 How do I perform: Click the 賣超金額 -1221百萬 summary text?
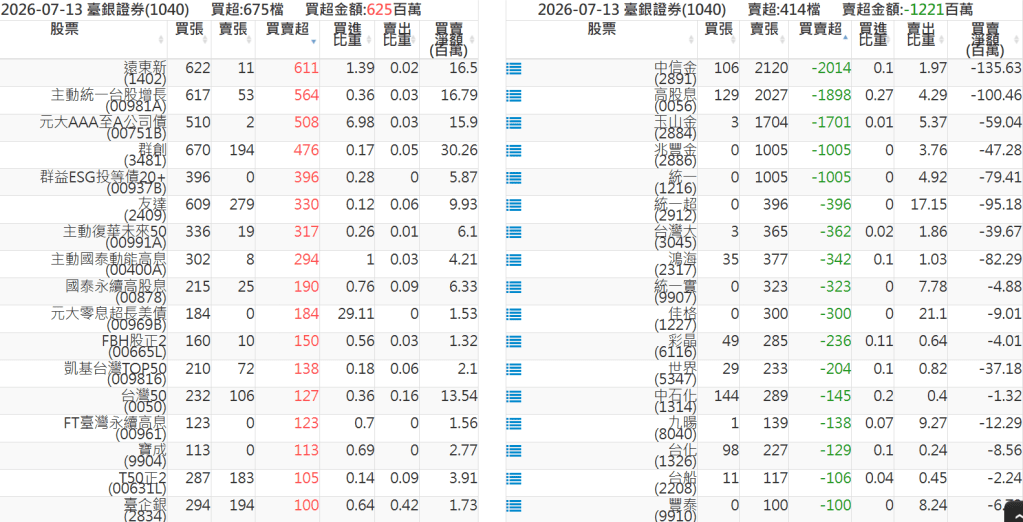[x=908, y=10]
